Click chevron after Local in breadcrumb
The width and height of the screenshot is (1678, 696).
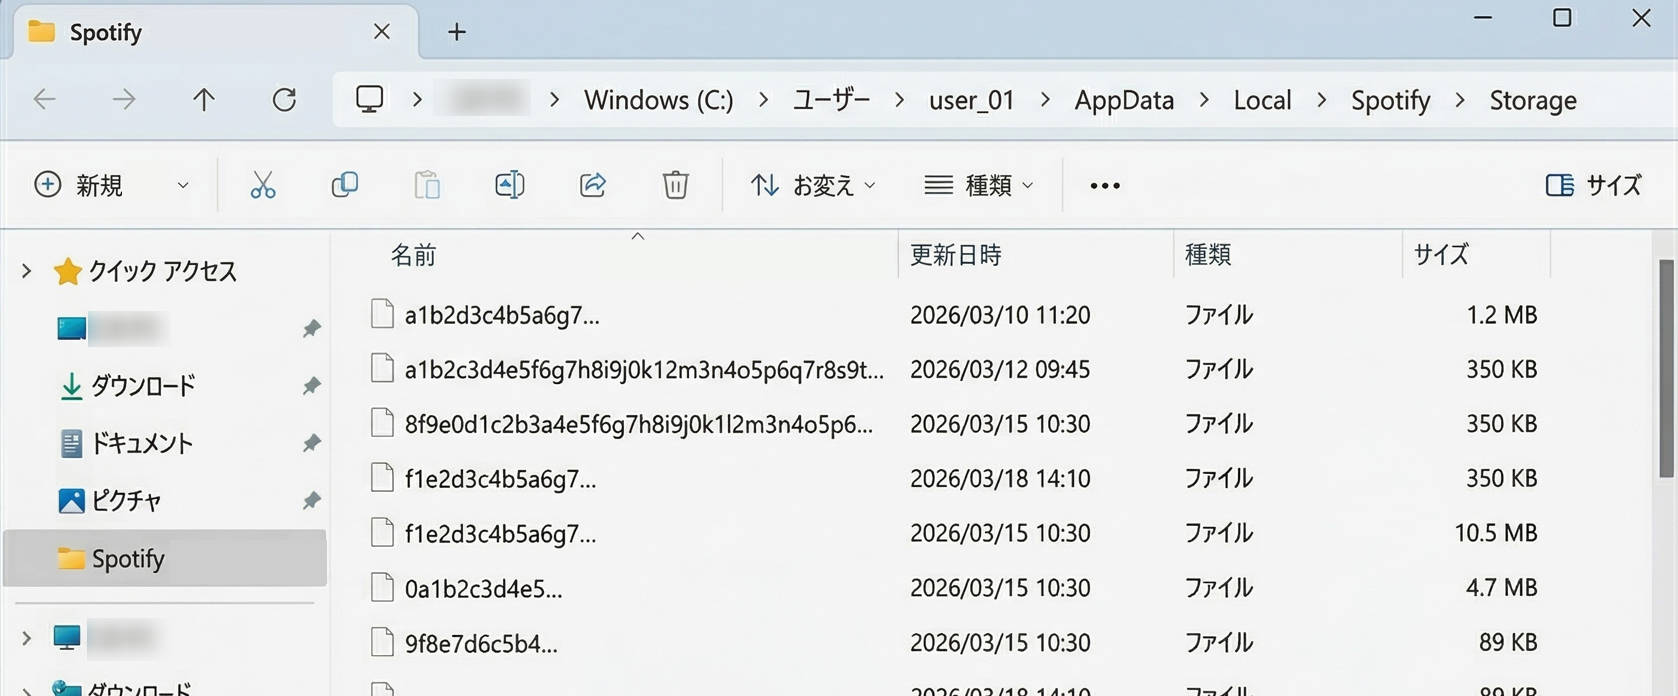(x=1322, y=100)
